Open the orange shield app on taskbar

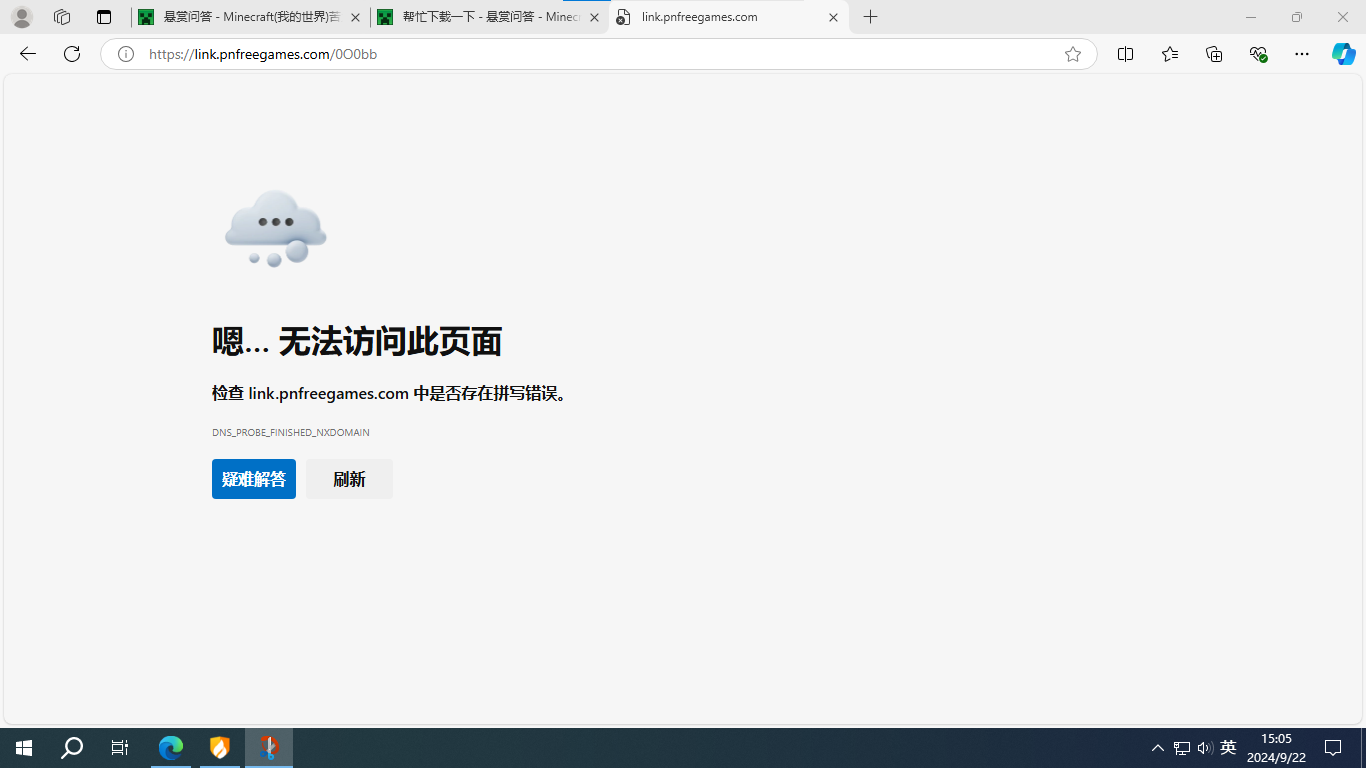pos(220,748)
